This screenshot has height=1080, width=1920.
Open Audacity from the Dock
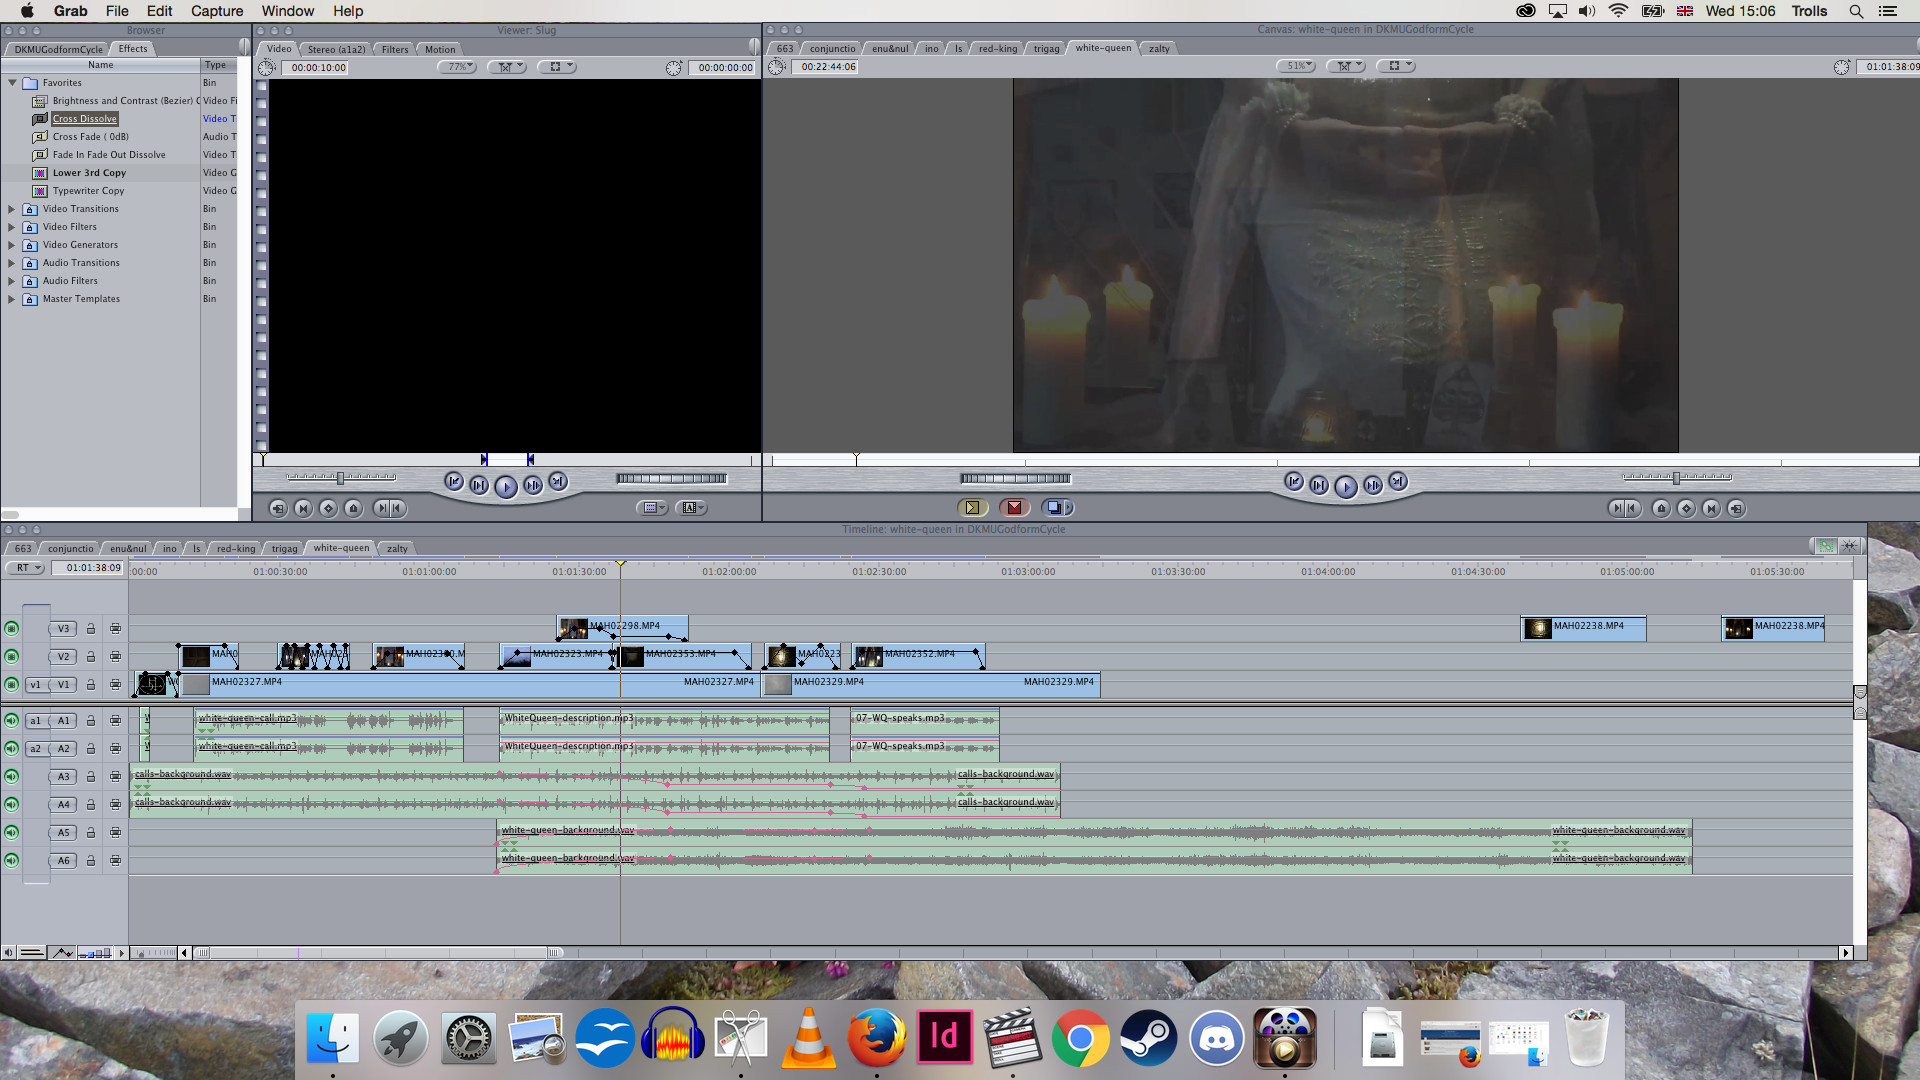(673, 1037)
